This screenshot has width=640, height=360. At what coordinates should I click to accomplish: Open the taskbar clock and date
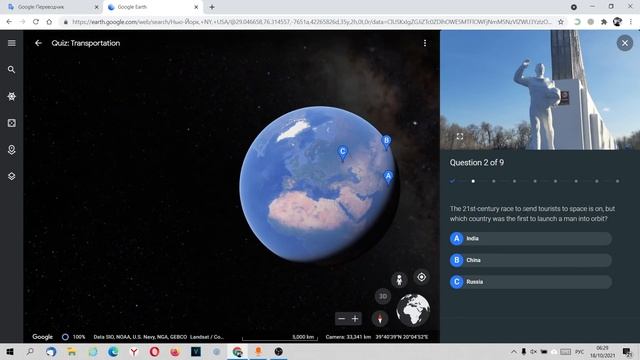[602, 351]
